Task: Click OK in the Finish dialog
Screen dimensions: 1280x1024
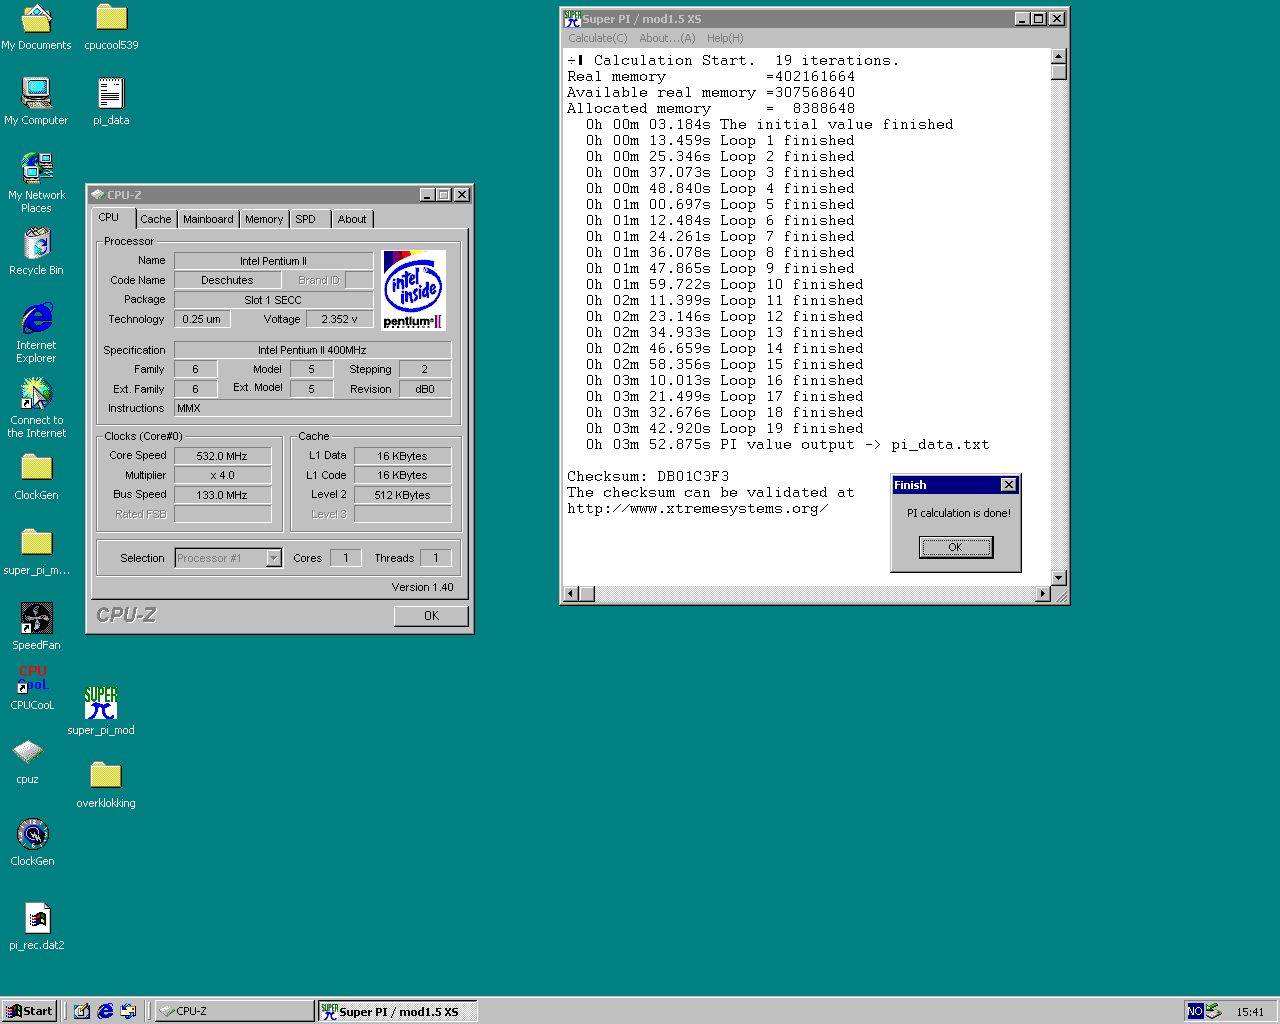Action: coord(955,547)
